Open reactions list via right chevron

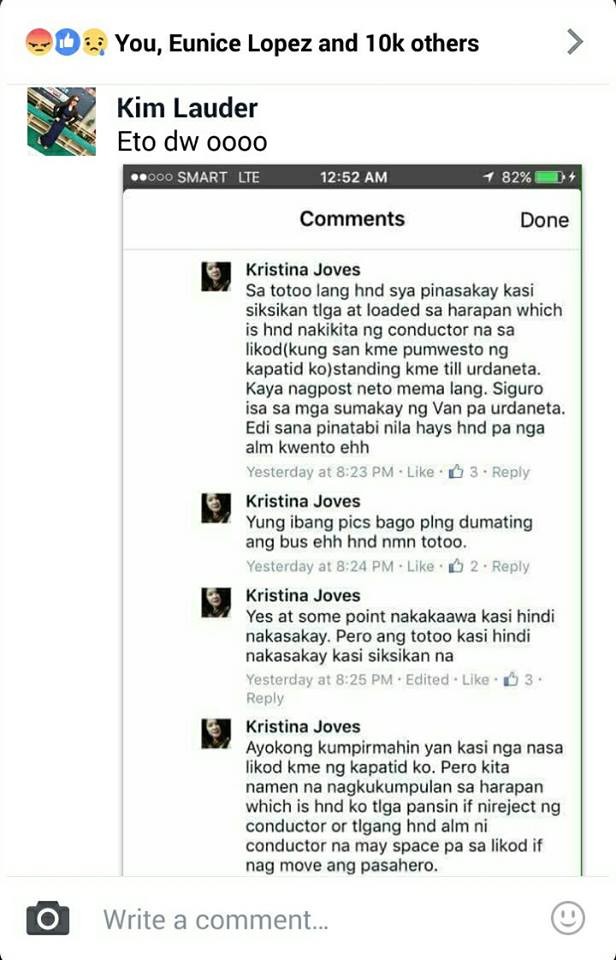[574, 42]
